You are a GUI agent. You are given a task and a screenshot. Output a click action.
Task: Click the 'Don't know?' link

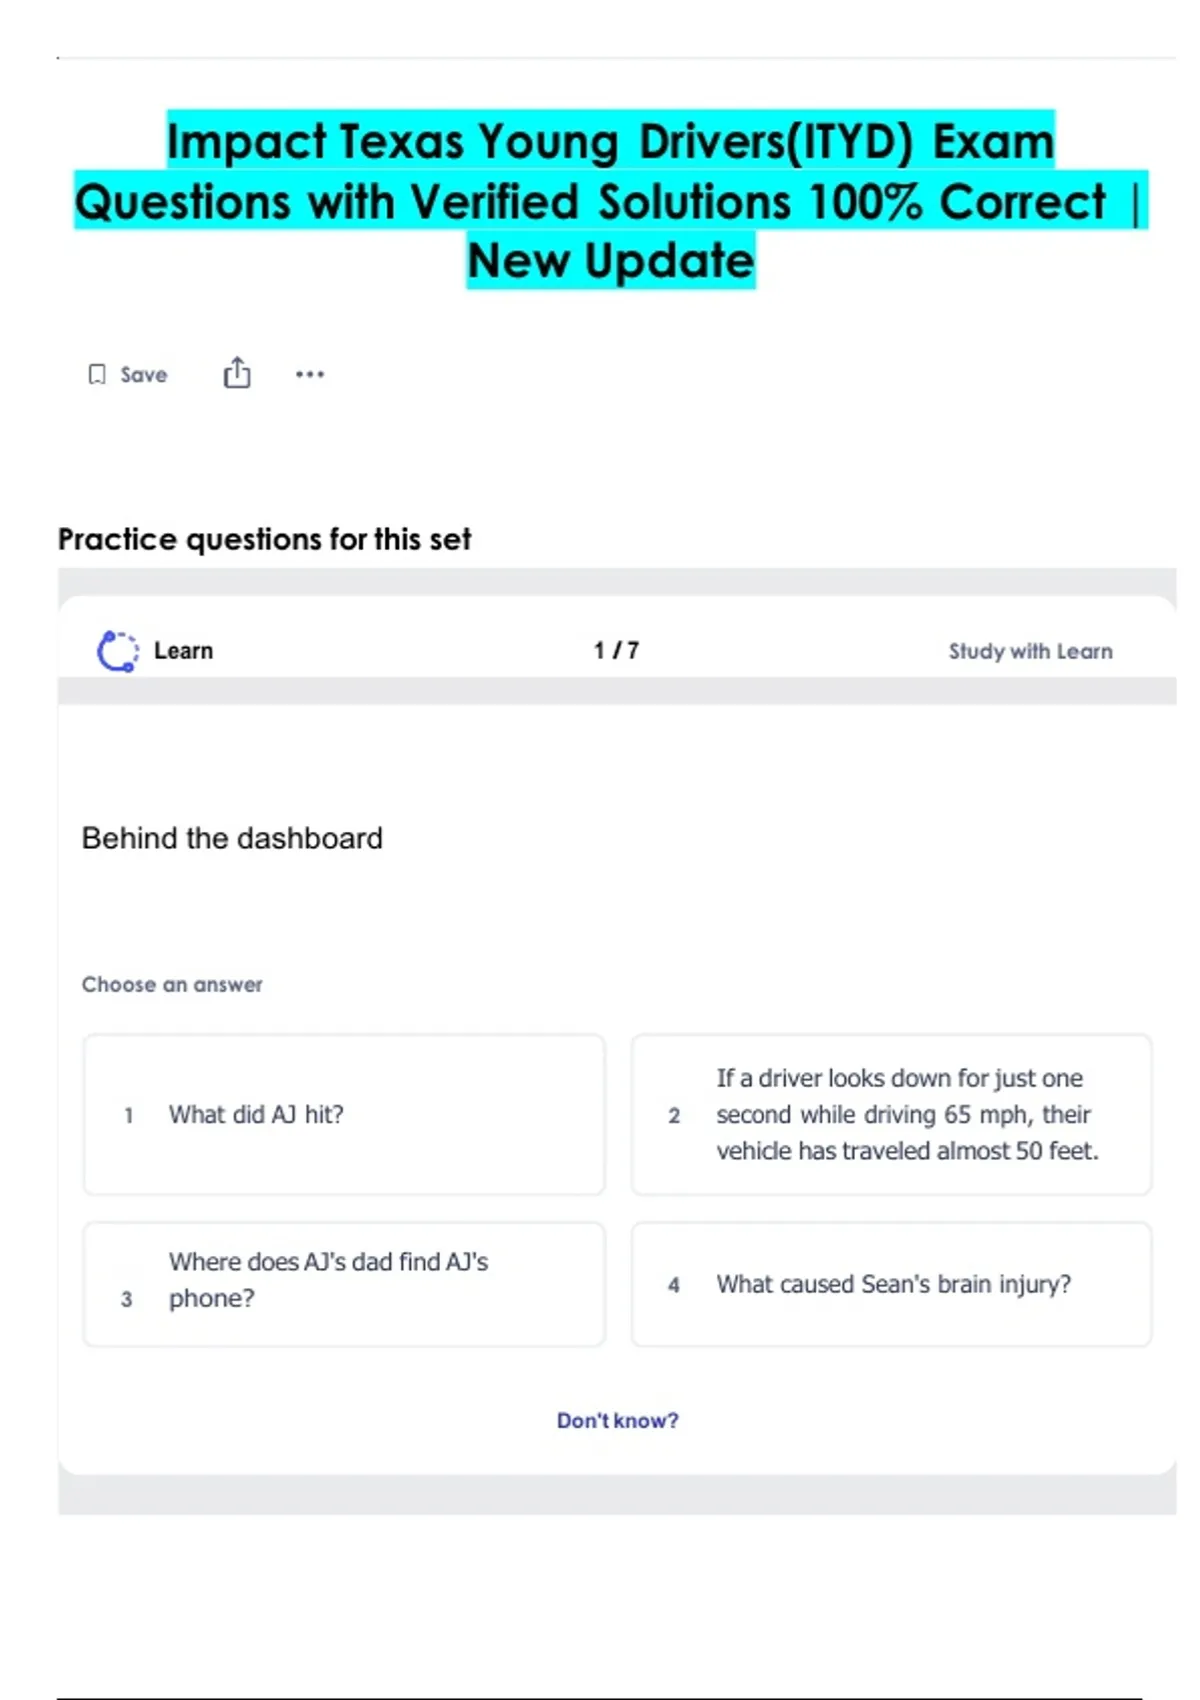[617, 1420]
